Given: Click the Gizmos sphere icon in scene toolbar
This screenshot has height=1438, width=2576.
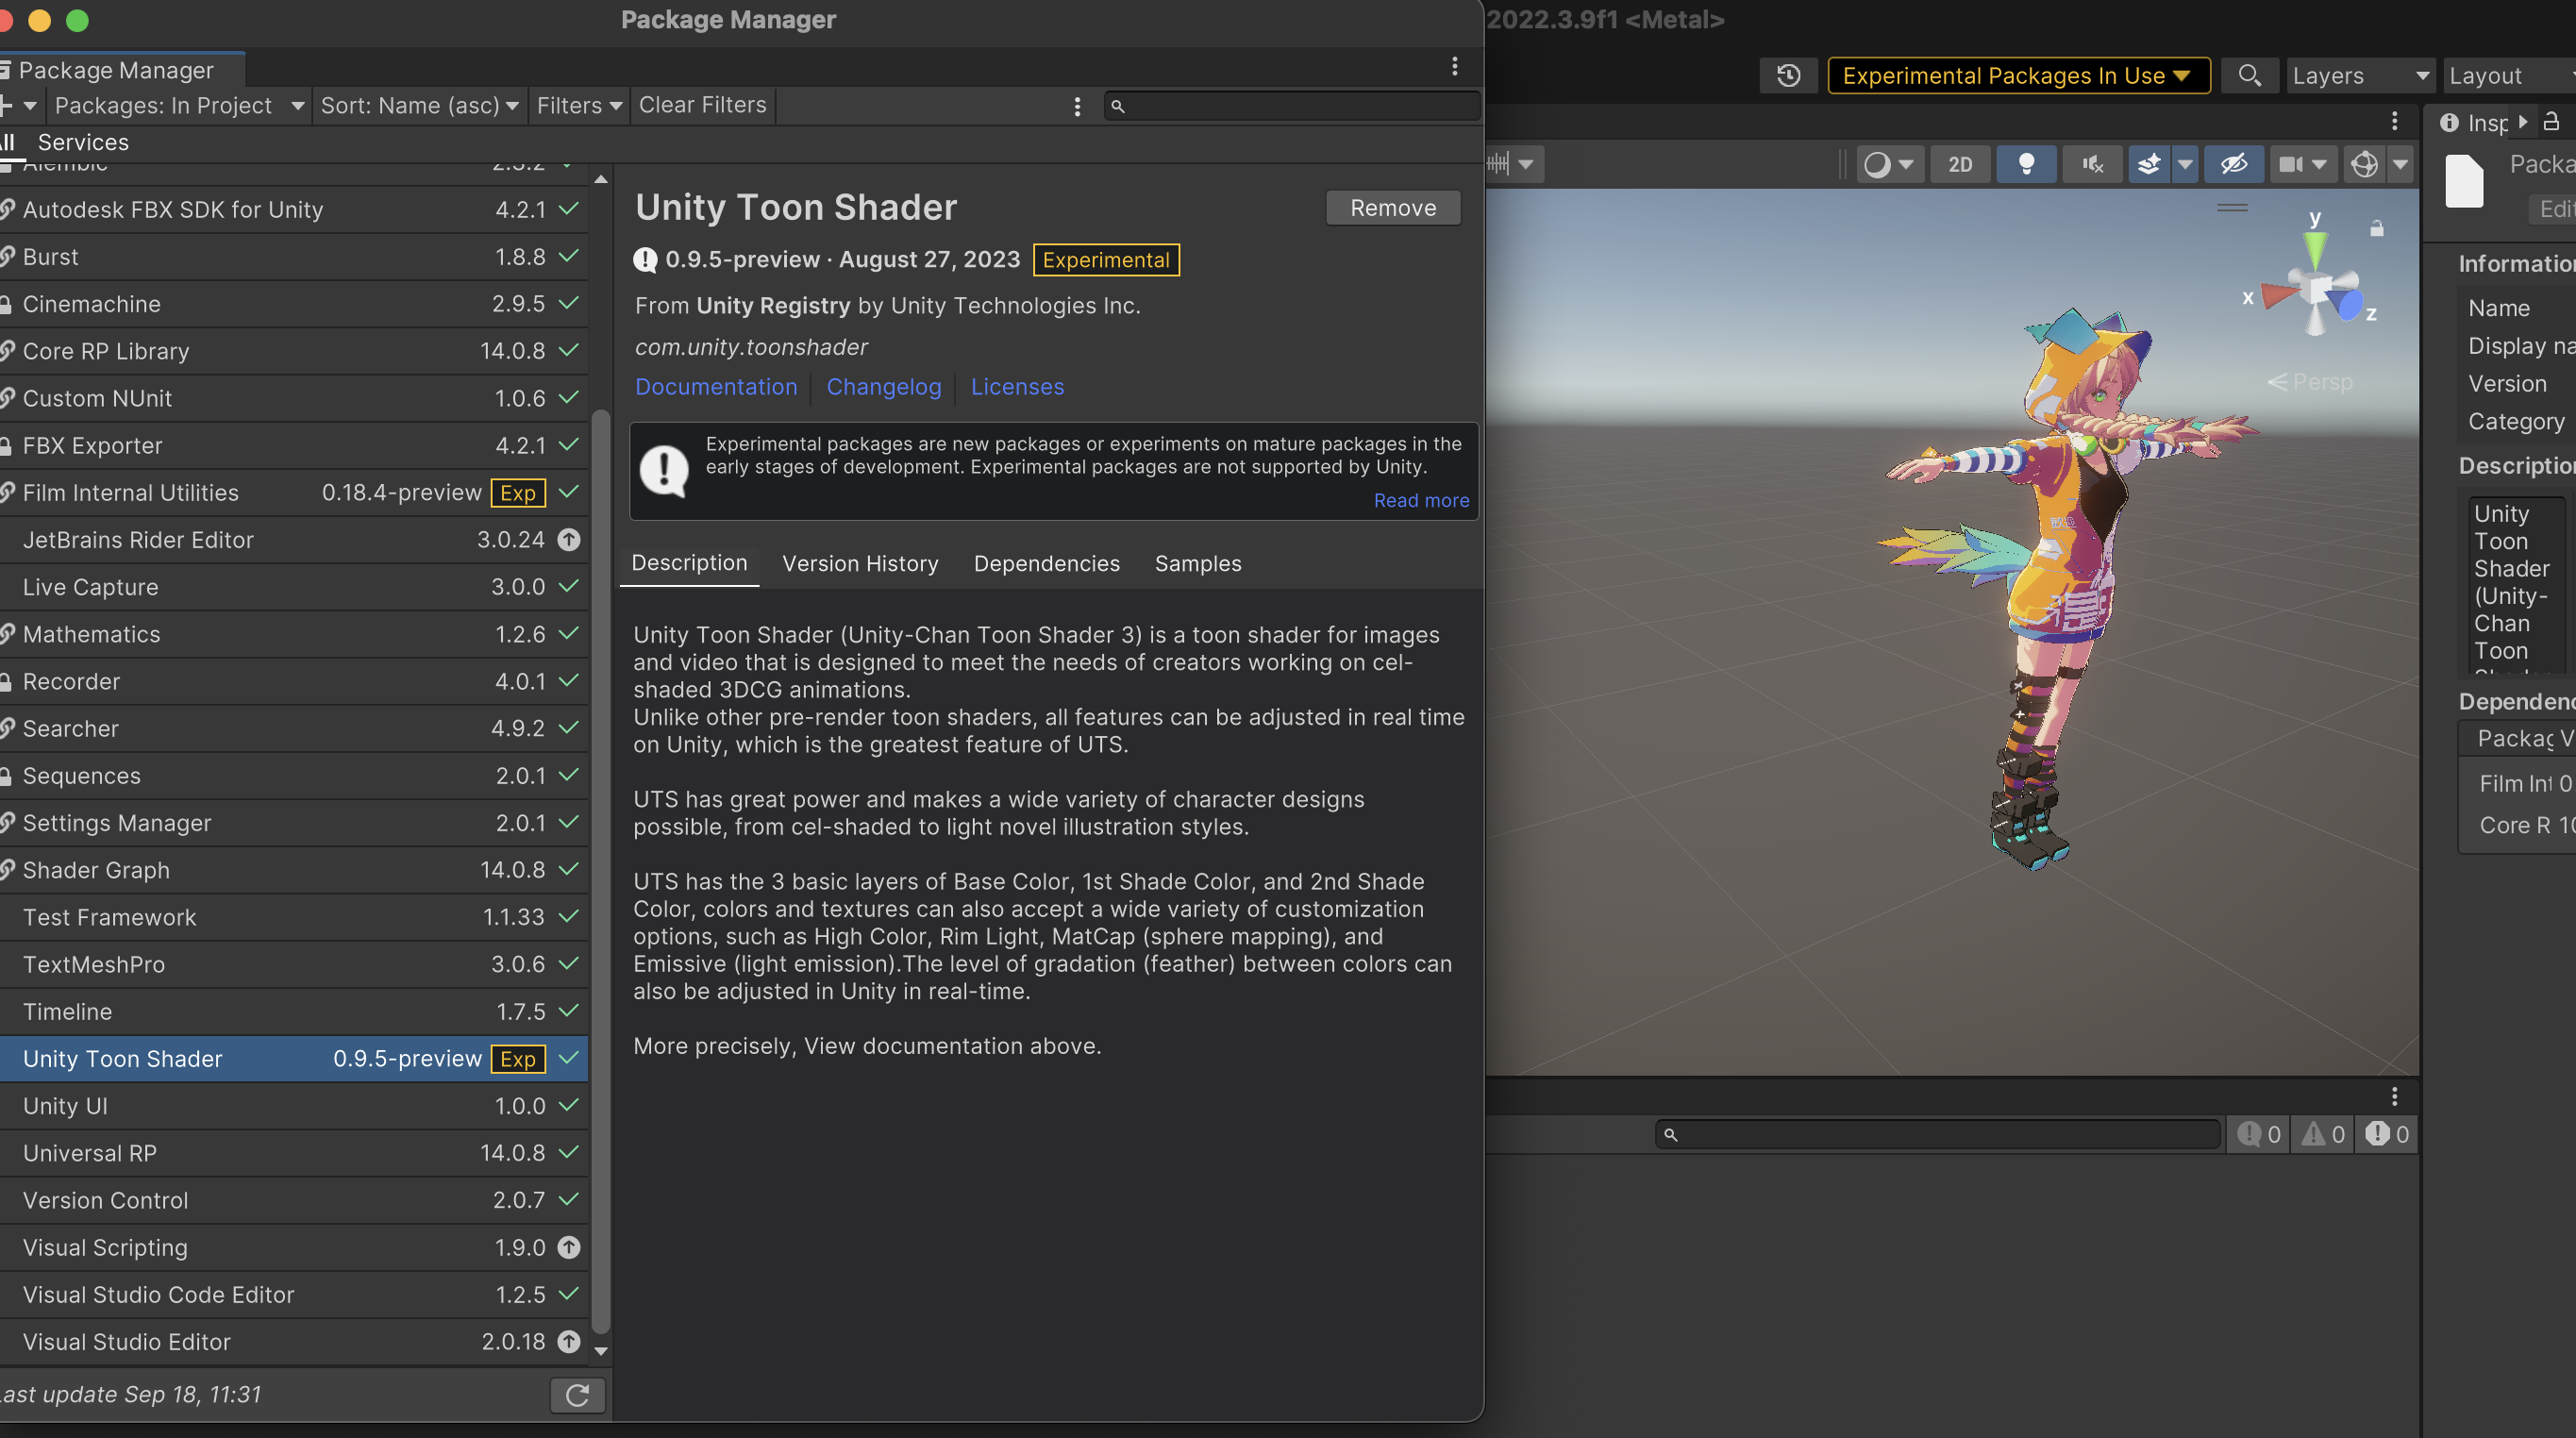Looking at the screenshot, I should (2364, 164).
